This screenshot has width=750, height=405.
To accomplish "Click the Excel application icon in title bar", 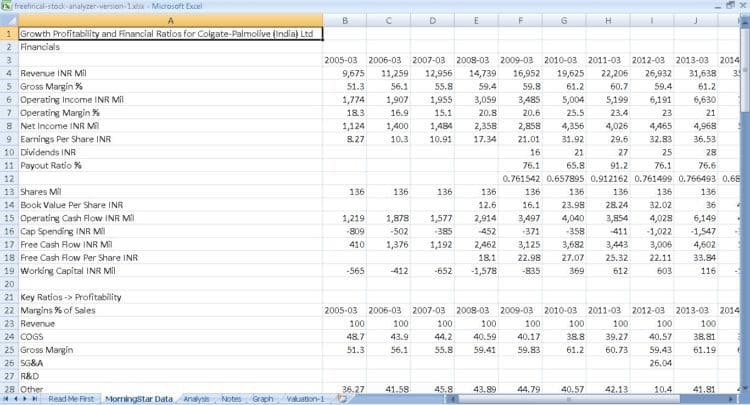I will pyautogui.click(x=6, y=6).
